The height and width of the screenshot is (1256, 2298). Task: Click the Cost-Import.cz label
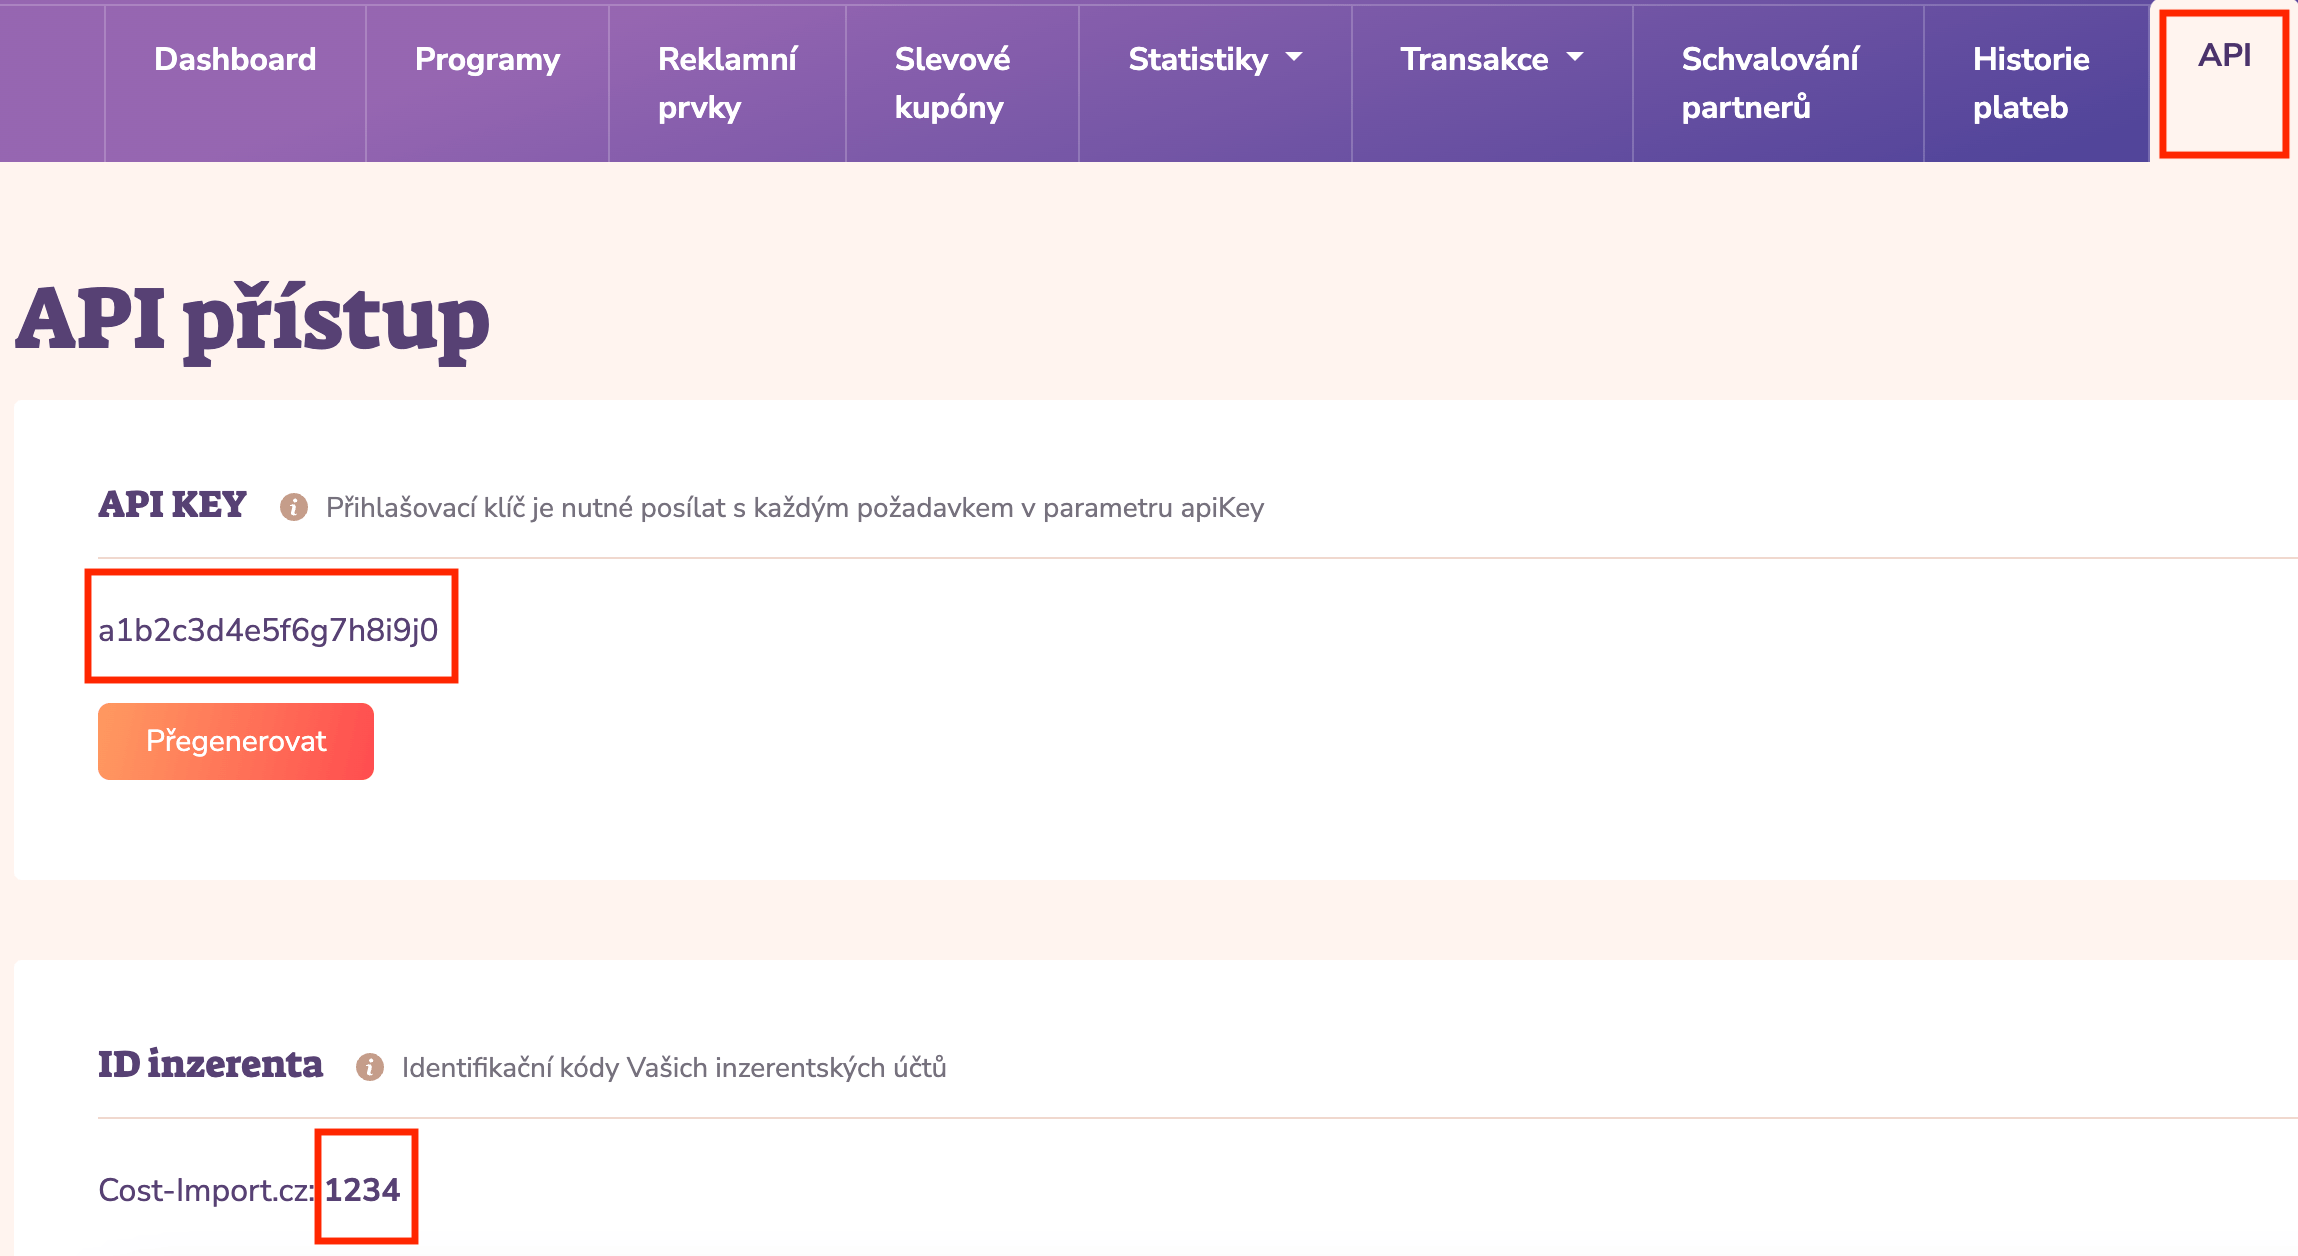click(205, 1190)
